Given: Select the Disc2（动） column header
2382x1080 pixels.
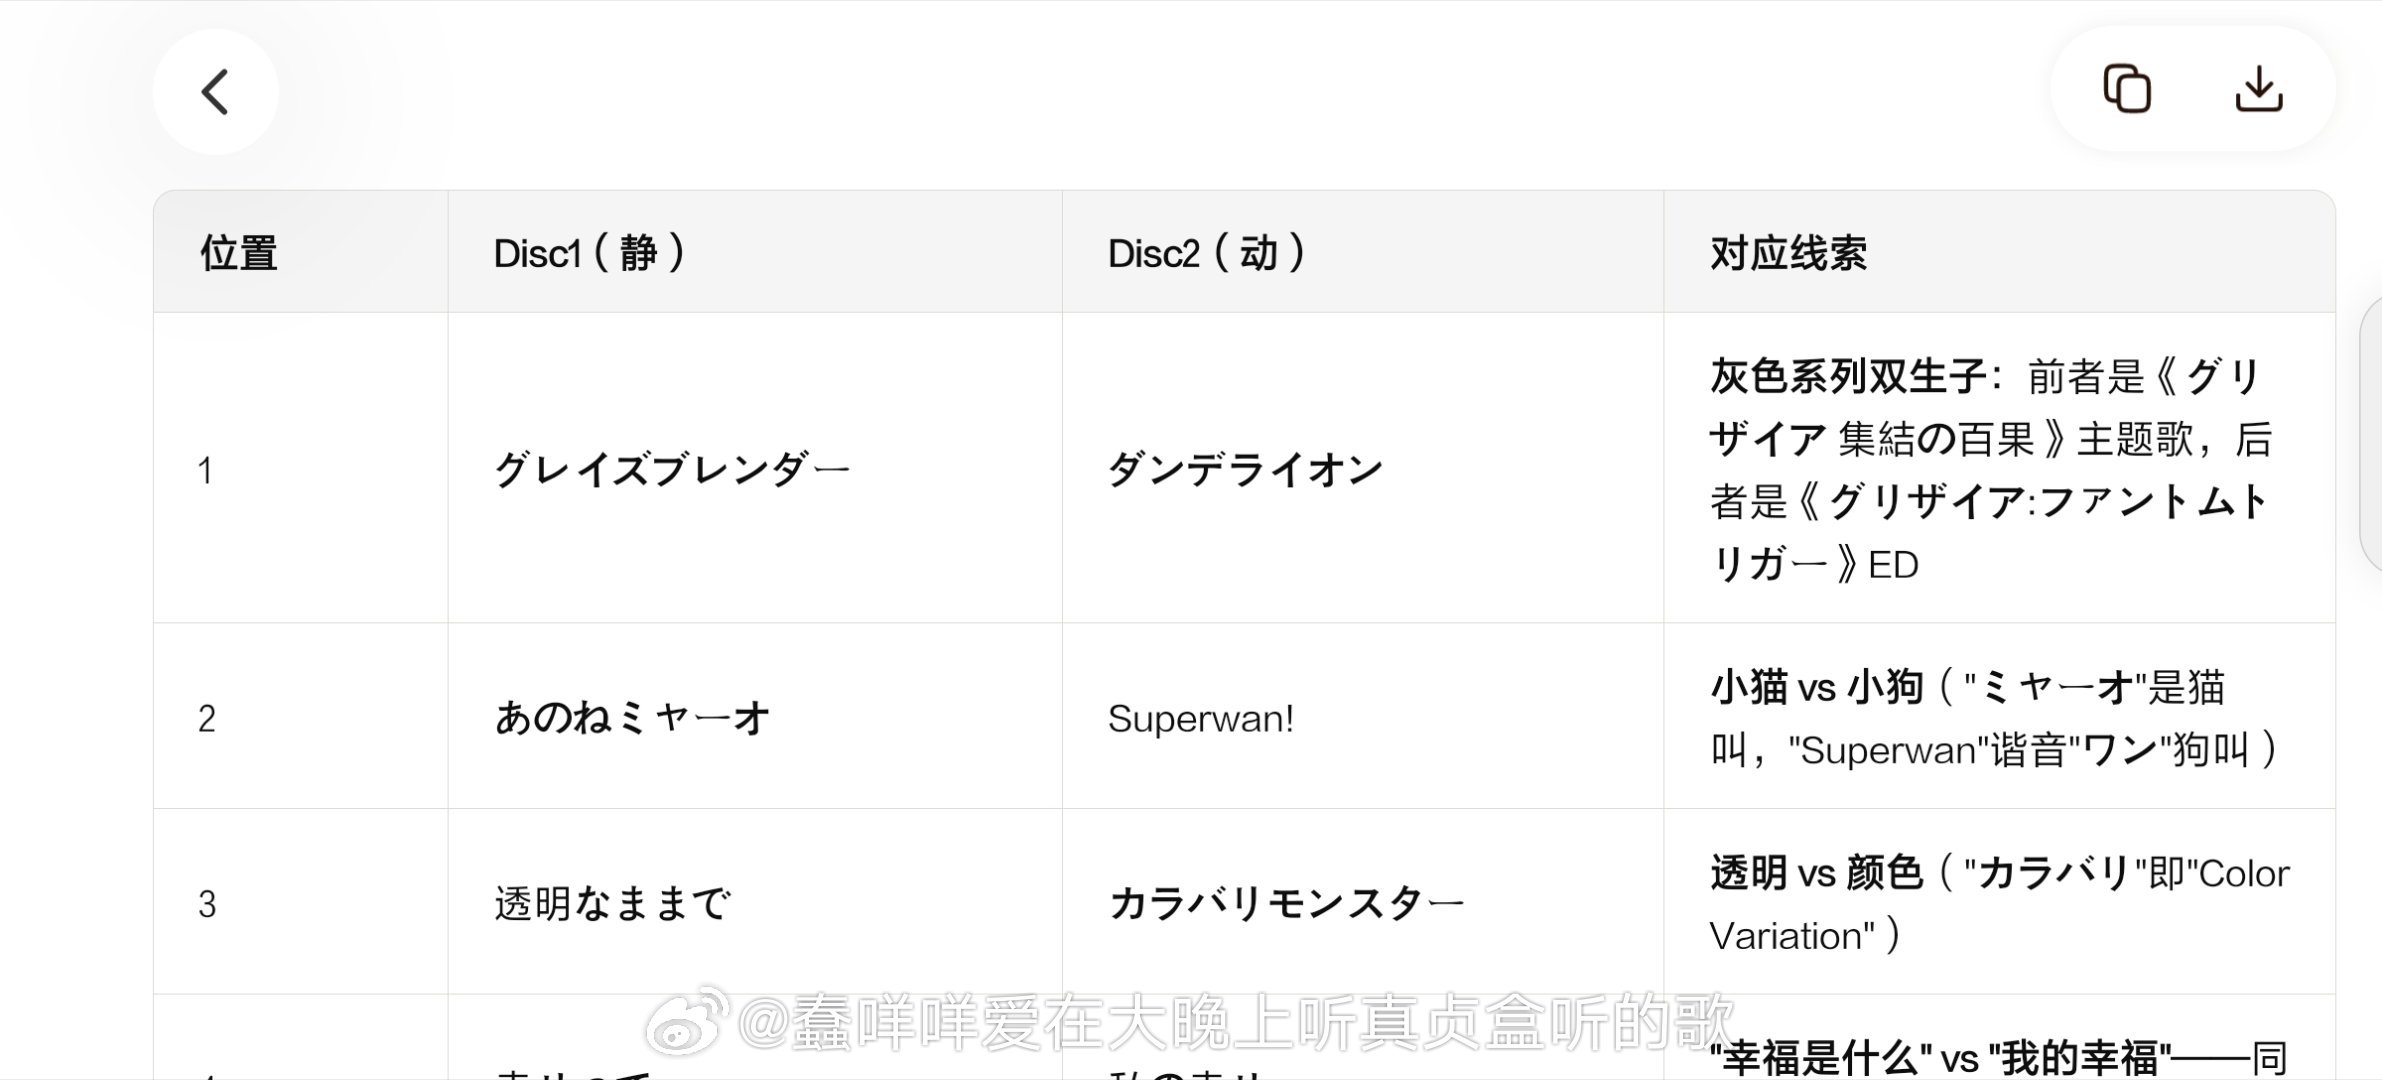Looking at the screenshot, I should click(x=1207, y=253).
